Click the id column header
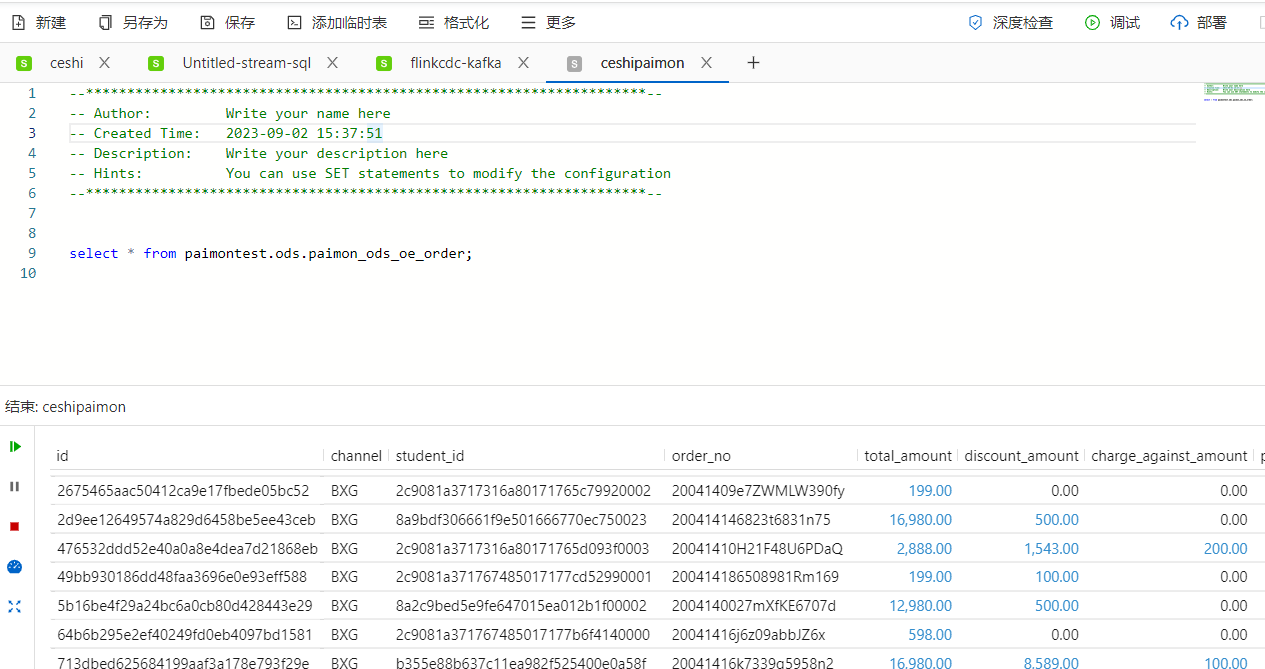This screenshot has height=669, width=1265. point(63,456)
